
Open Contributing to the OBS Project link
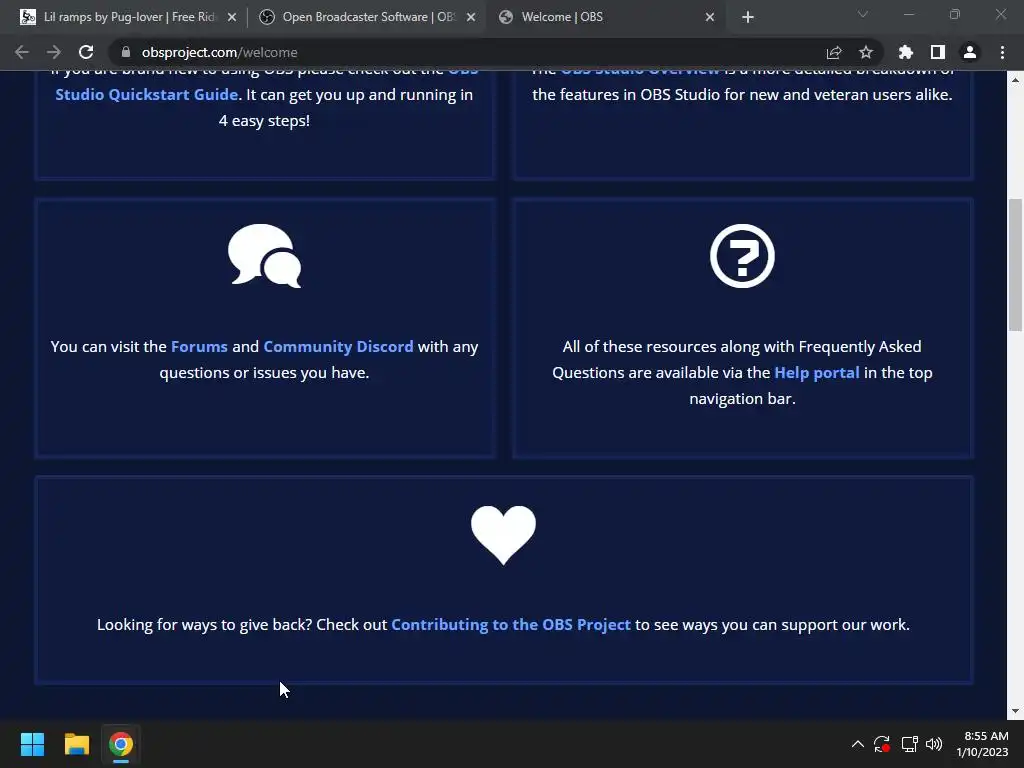pyautogui.click(x=511, y=625)
